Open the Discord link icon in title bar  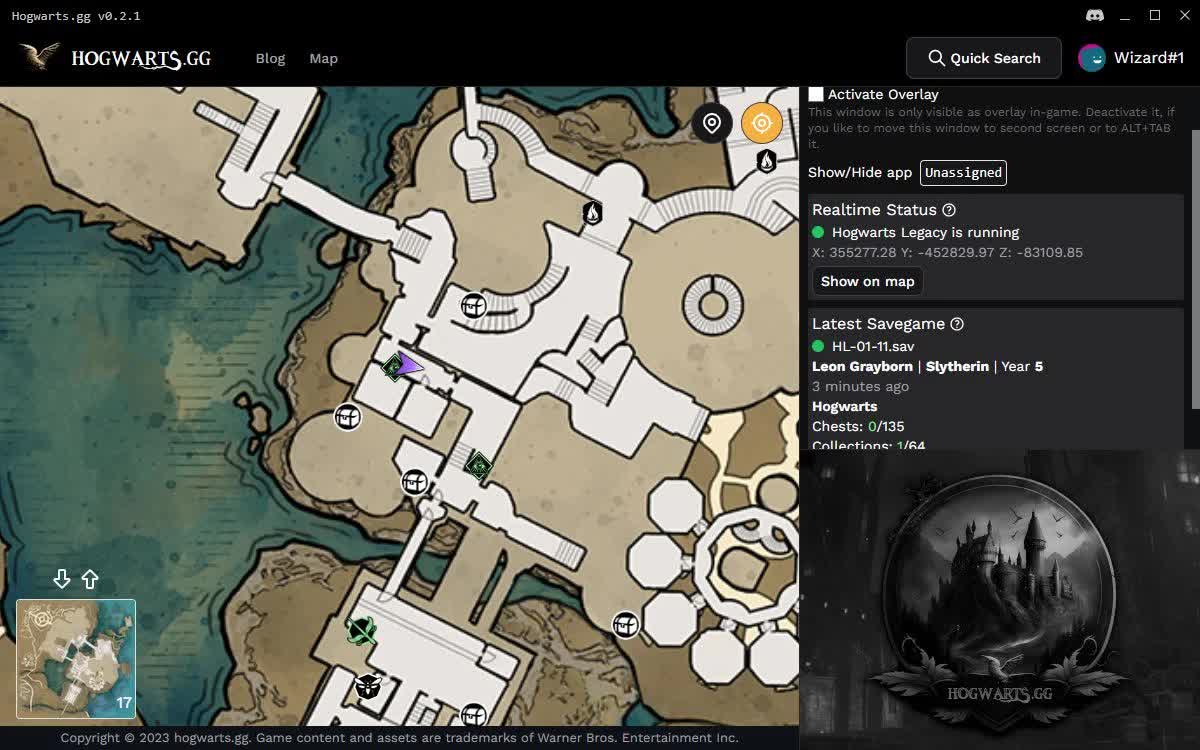(1095, 15)
